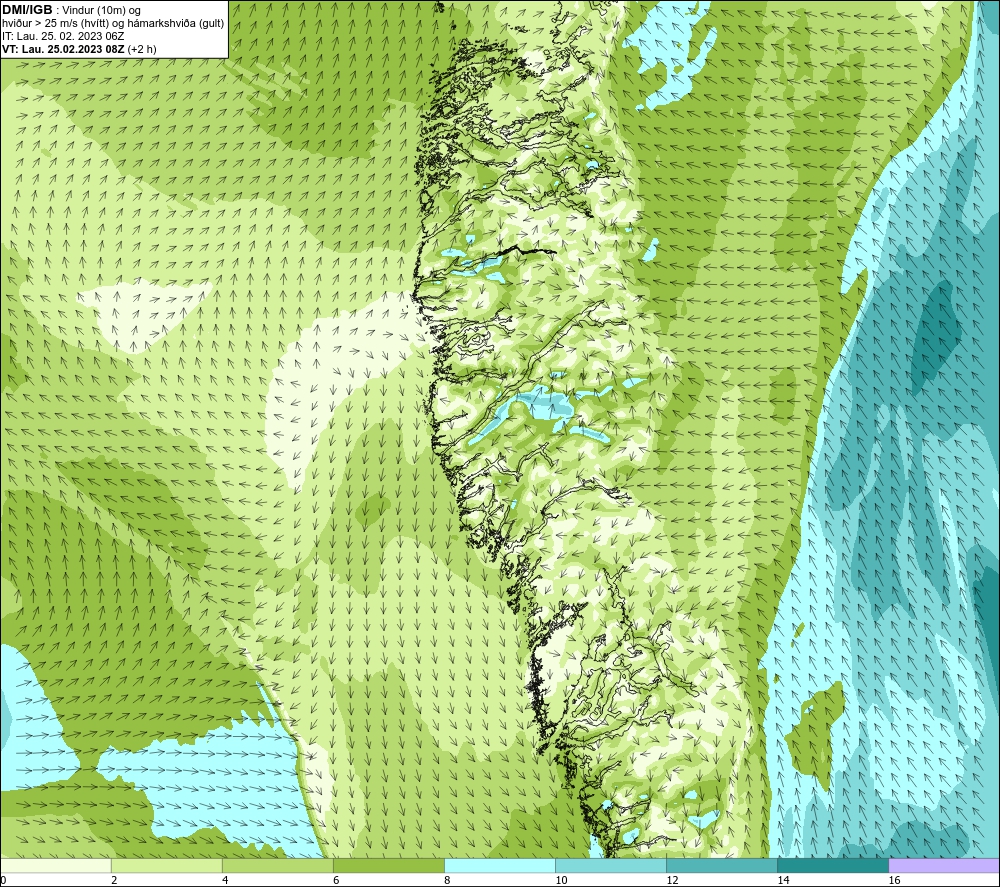1000x887 pixels.
Task: Click the 'IT: Lau. 25. 02. 2023 06Z' line
Action: coord(63,36)
